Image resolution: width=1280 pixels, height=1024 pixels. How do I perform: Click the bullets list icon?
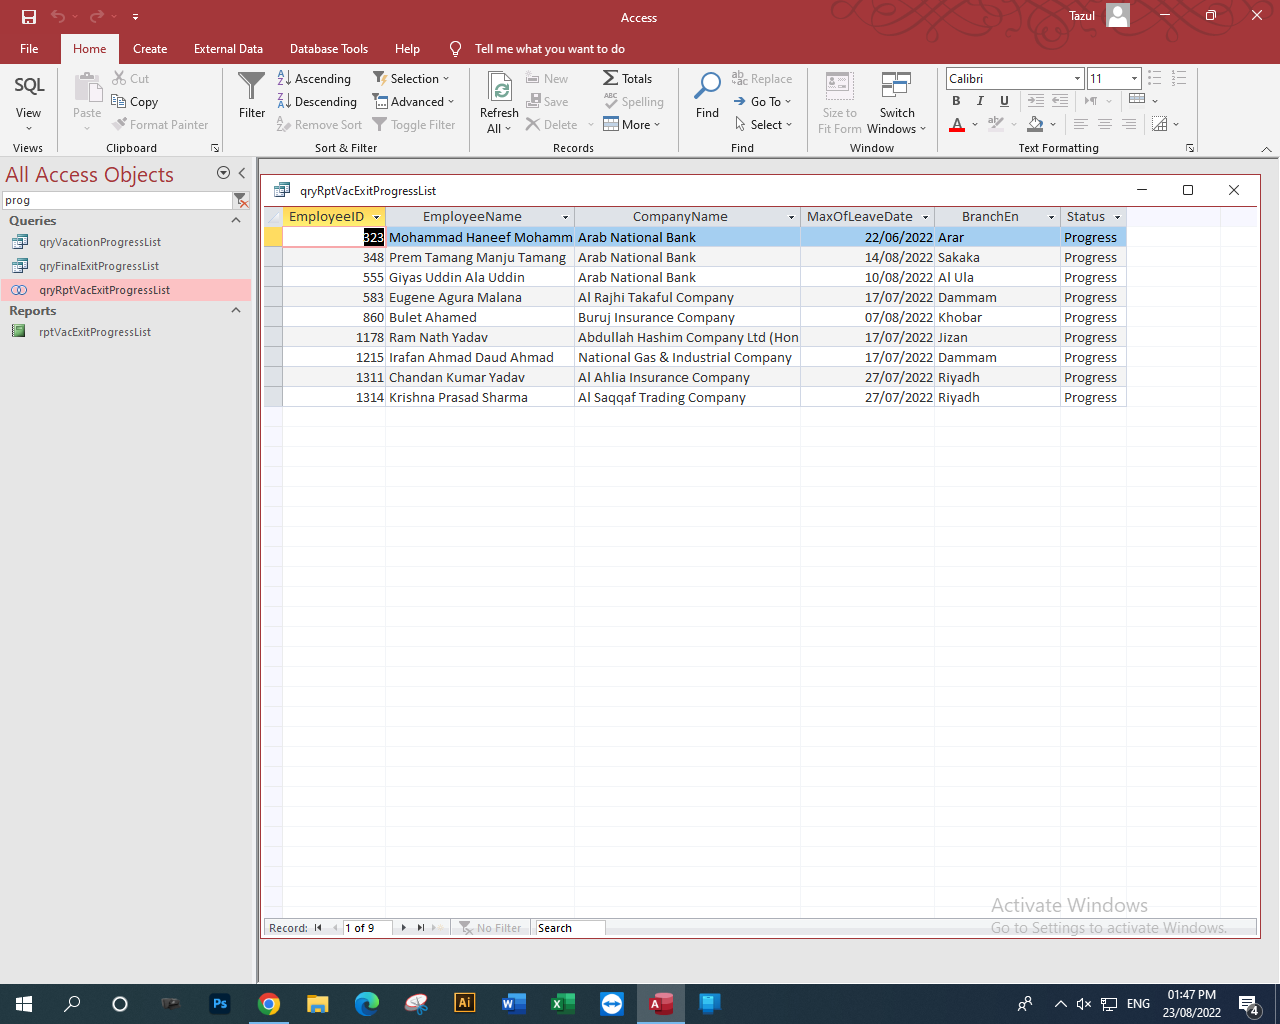point(1155,78)
